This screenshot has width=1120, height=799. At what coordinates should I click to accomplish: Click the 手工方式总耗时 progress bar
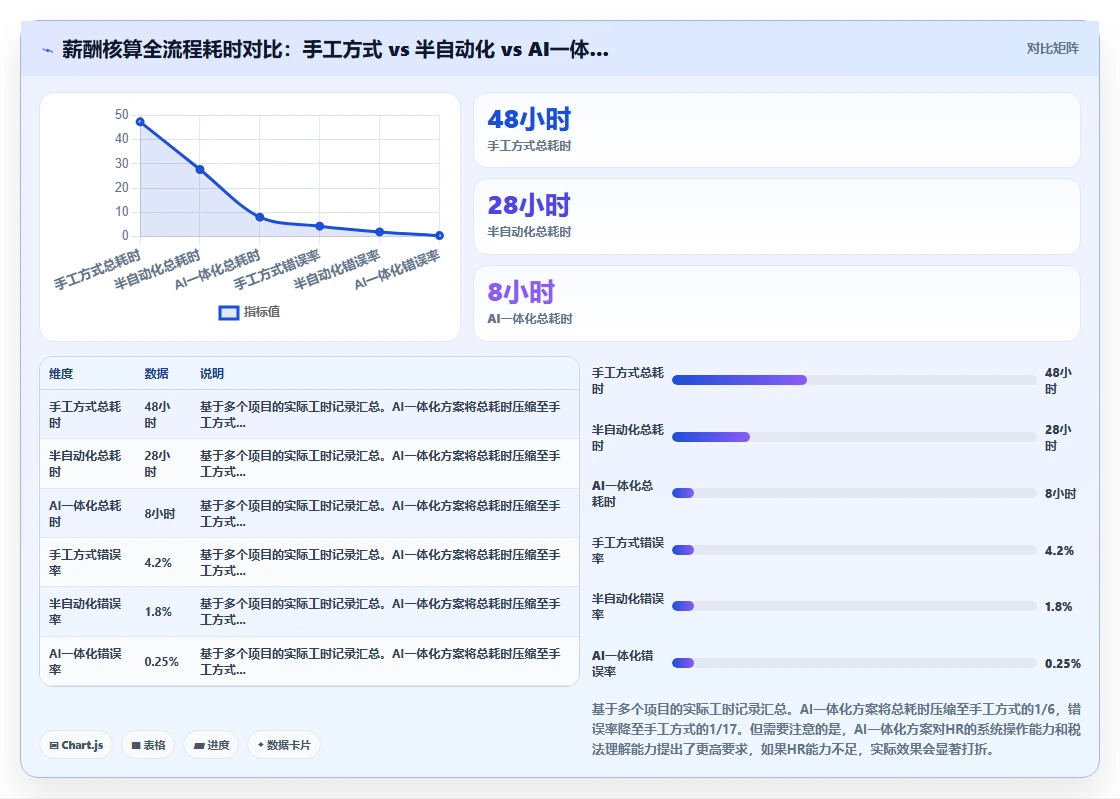[854, 380]
